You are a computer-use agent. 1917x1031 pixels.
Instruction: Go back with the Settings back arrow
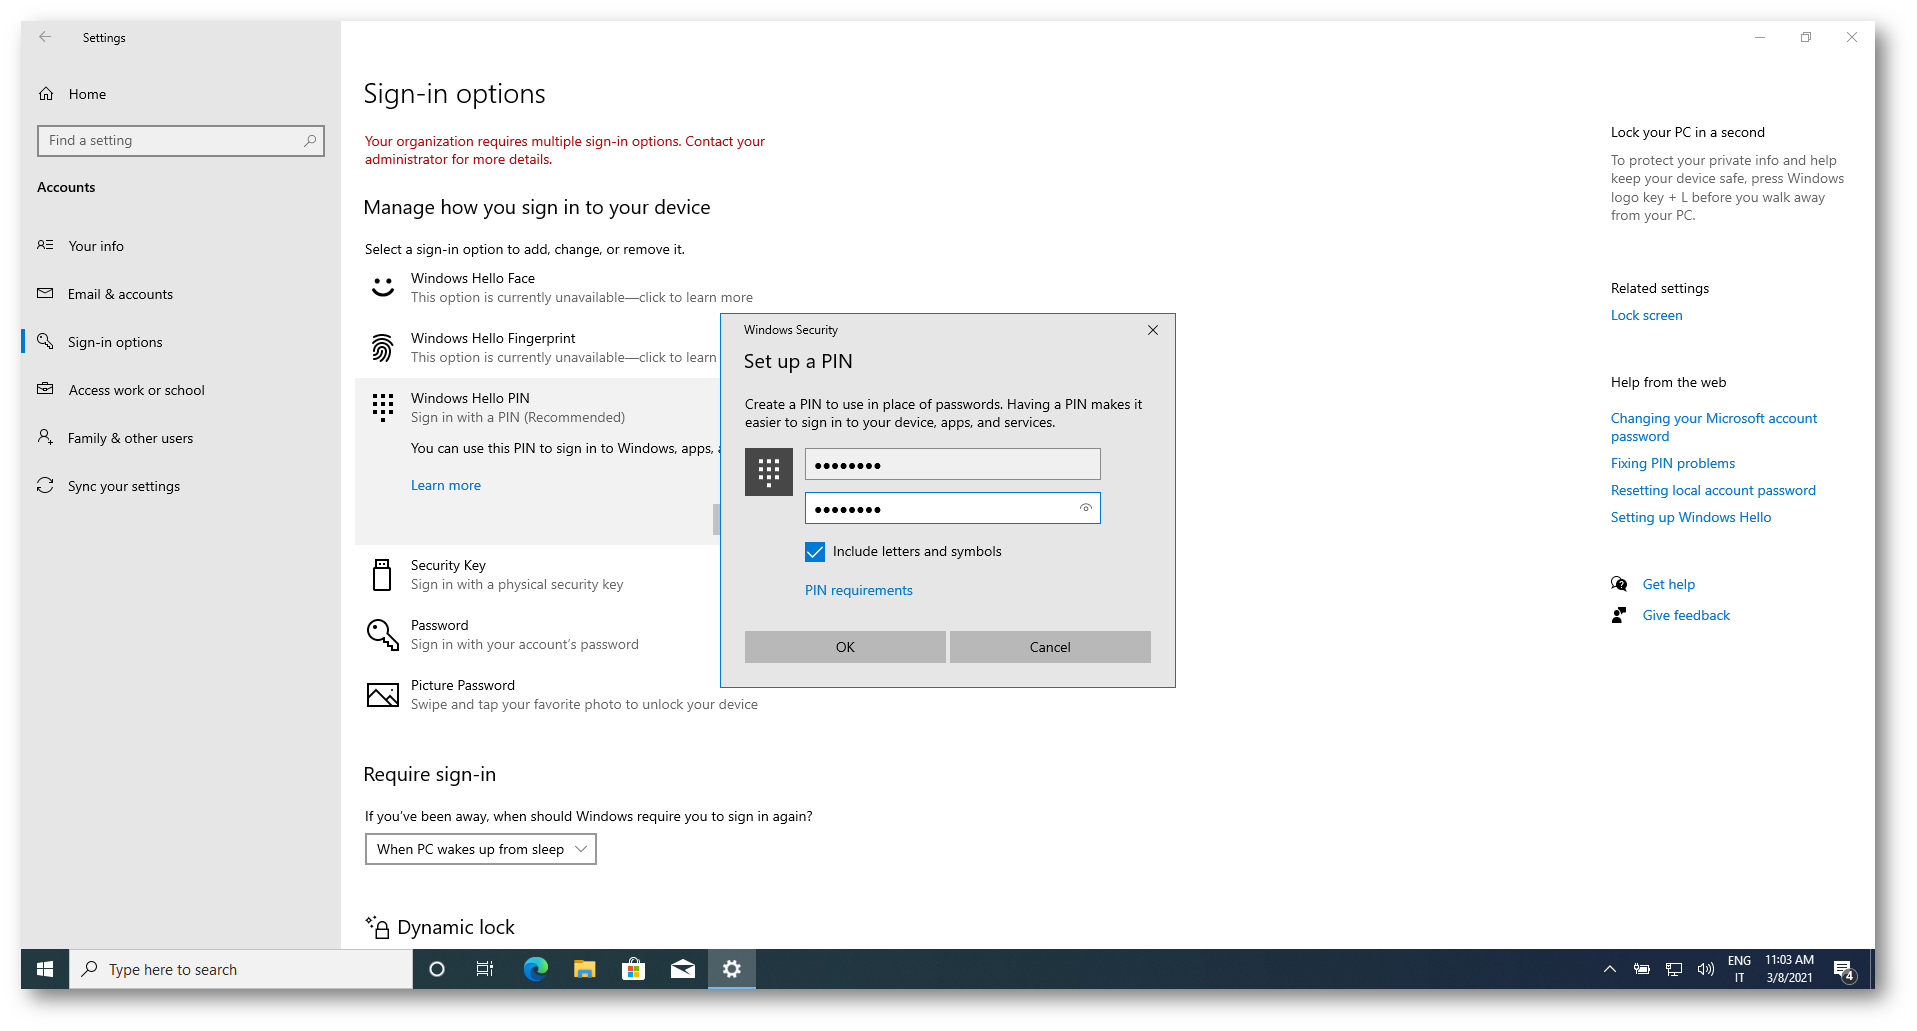tap(45, 37)
